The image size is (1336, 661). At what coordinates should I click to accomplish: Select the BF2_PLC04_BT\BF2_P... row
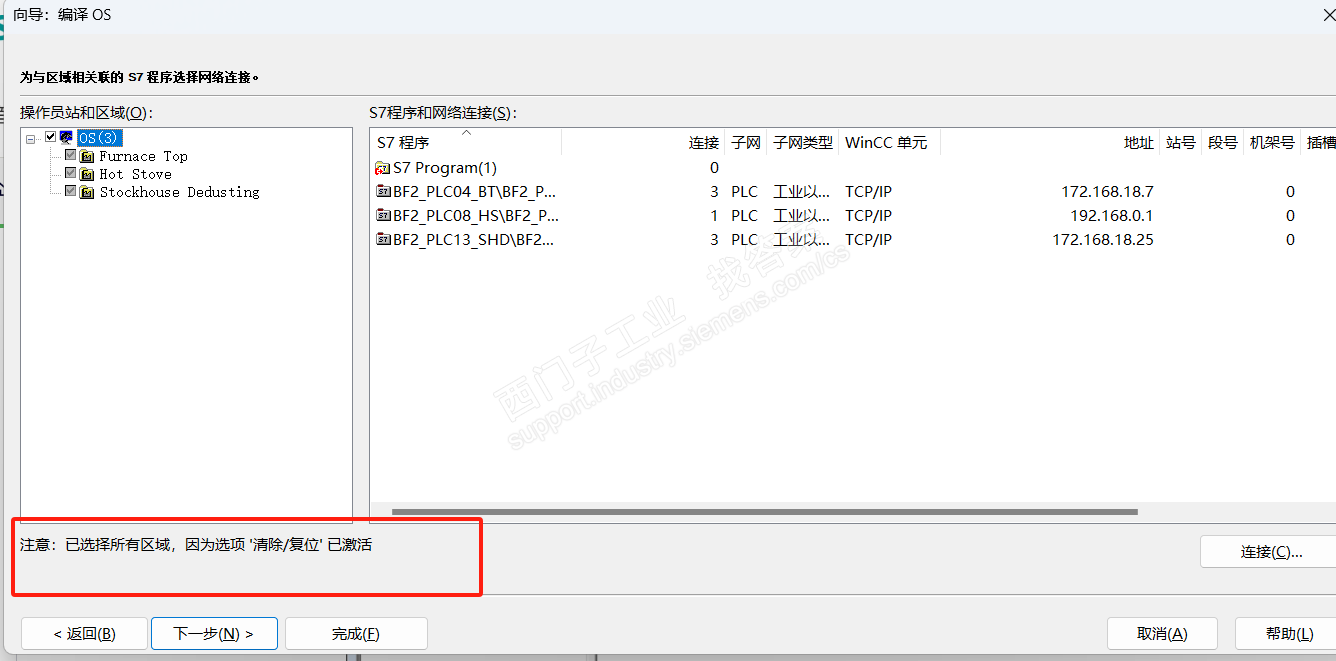[x=853, y=191]
